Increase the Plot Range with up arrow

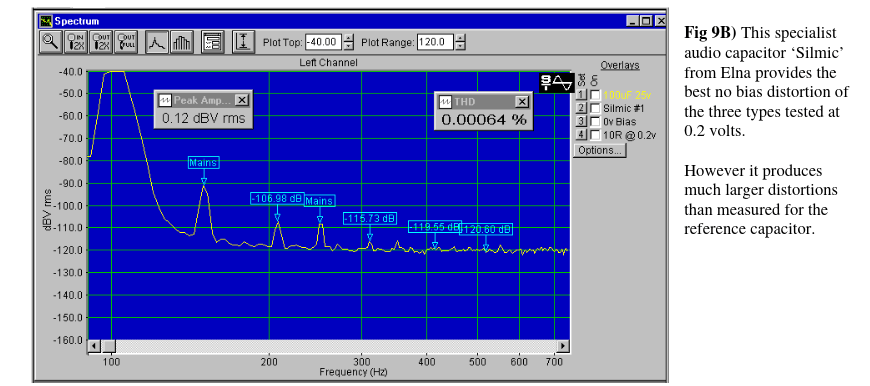point(460,38)
